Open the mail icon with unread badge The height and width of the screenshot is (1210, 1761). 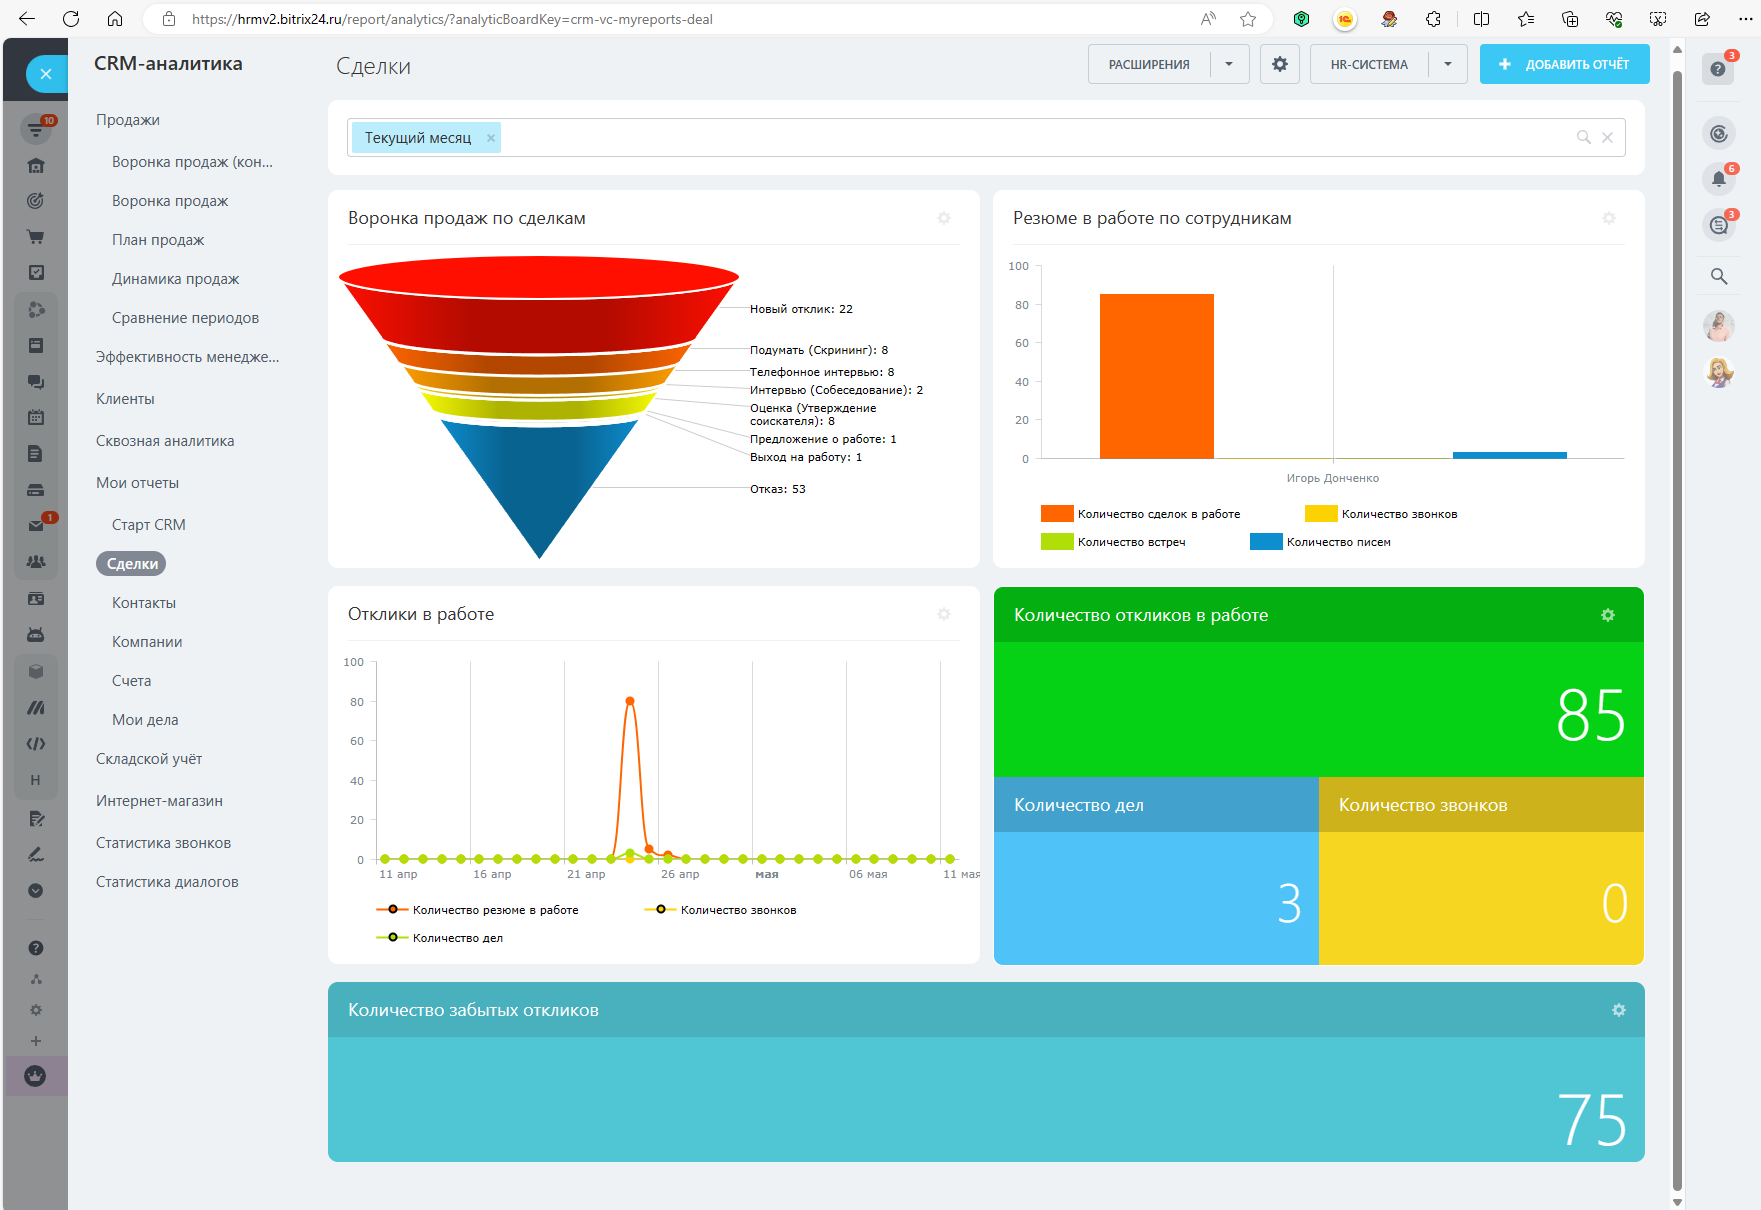pyautogui.click(x=36, y=525)
